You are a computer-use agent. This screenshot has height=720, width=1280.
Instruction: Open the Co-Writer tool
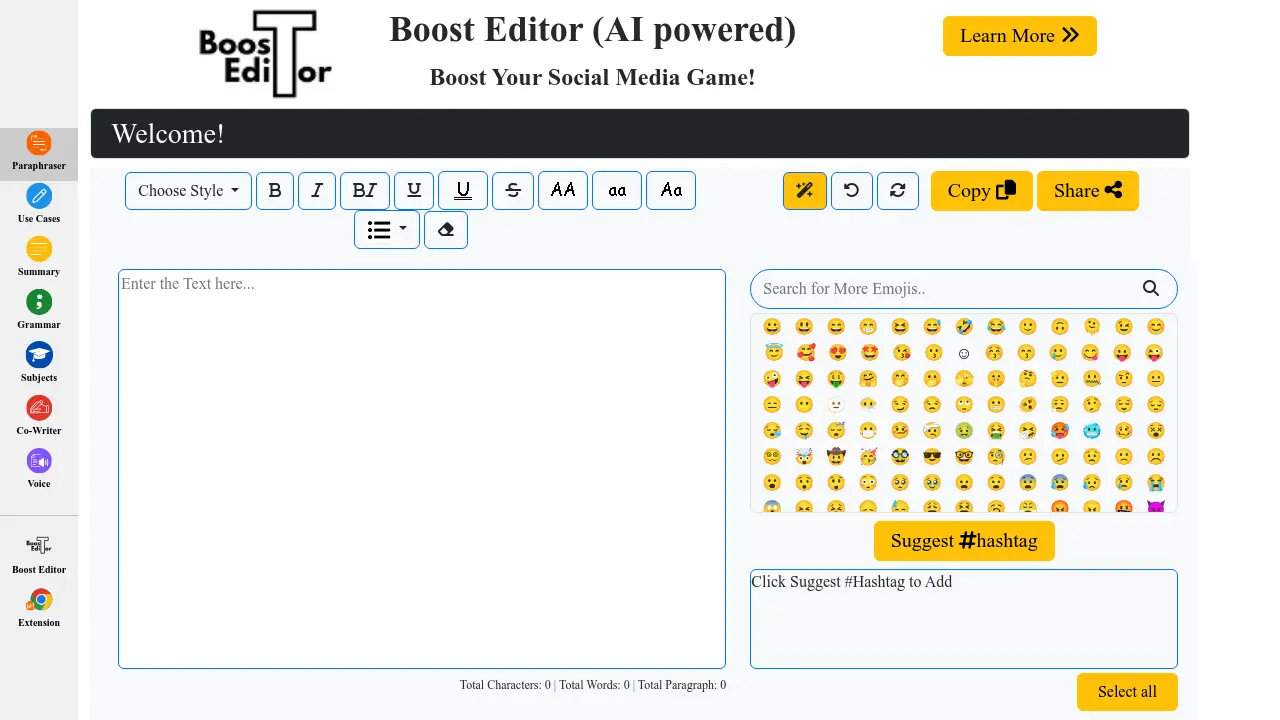39,416
